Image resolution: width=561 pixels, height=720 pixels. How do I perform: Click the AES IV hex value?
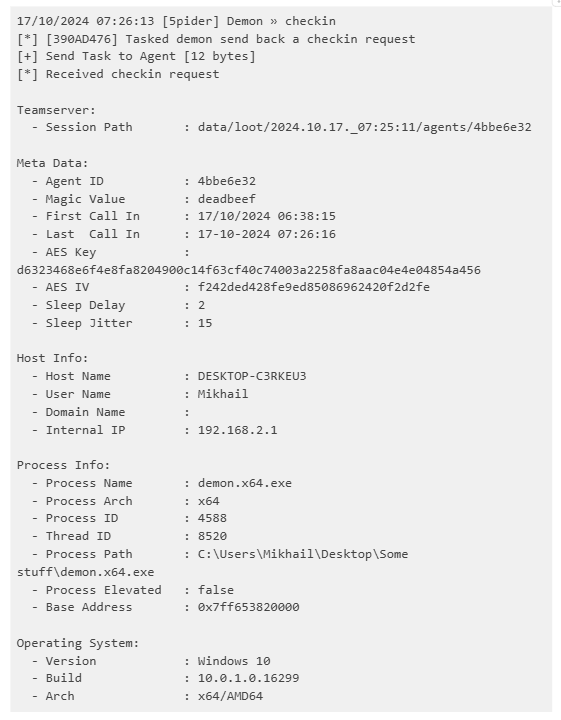pyautogui.click(x=314, y=287)
